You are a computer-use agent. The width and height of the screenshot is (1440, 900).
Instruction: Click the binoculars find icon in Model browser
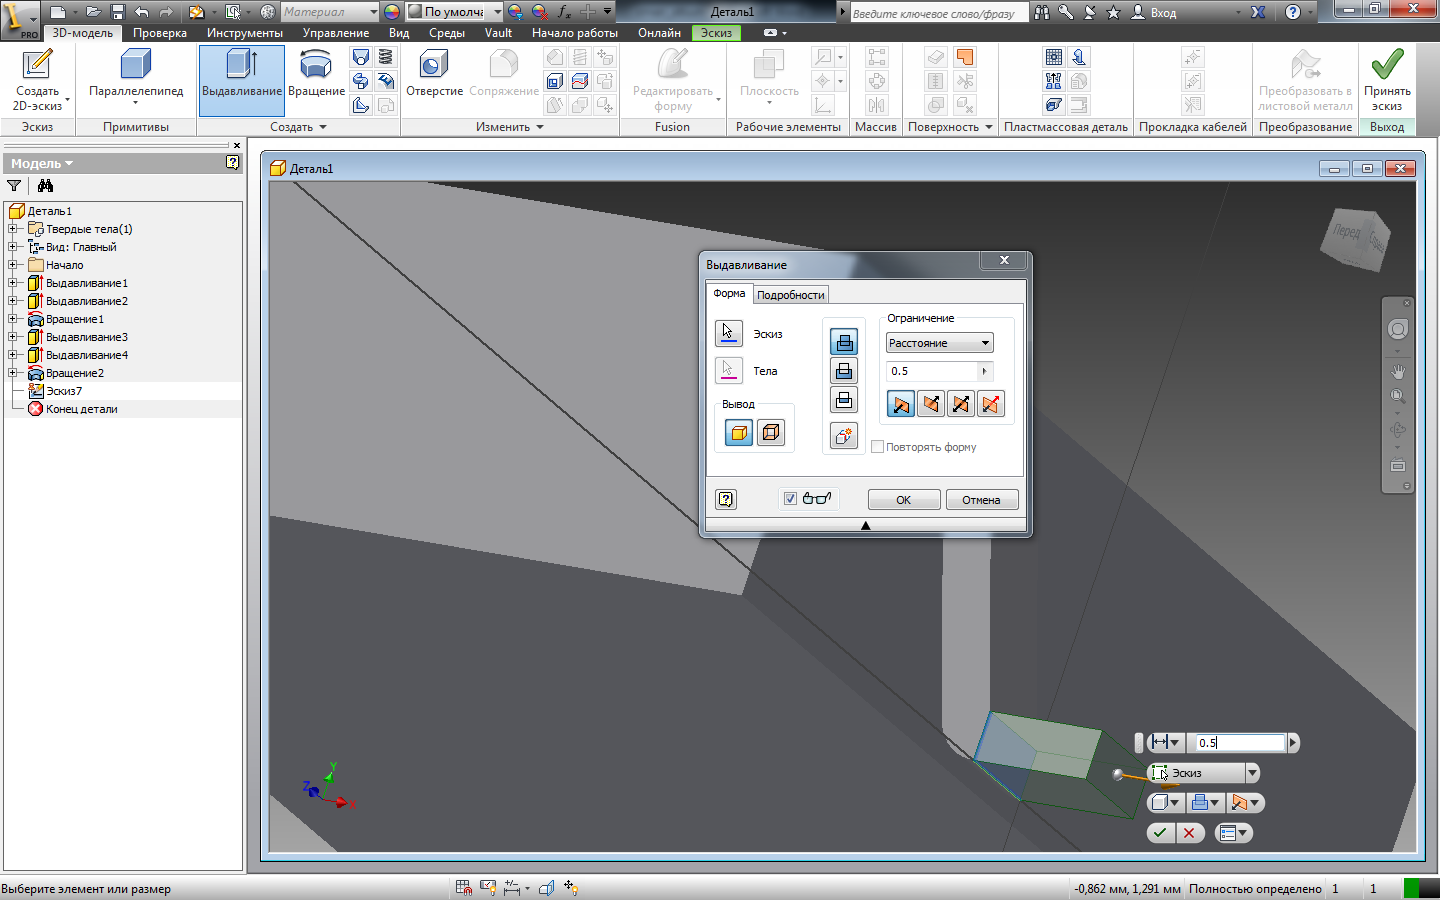click(45, 186)
